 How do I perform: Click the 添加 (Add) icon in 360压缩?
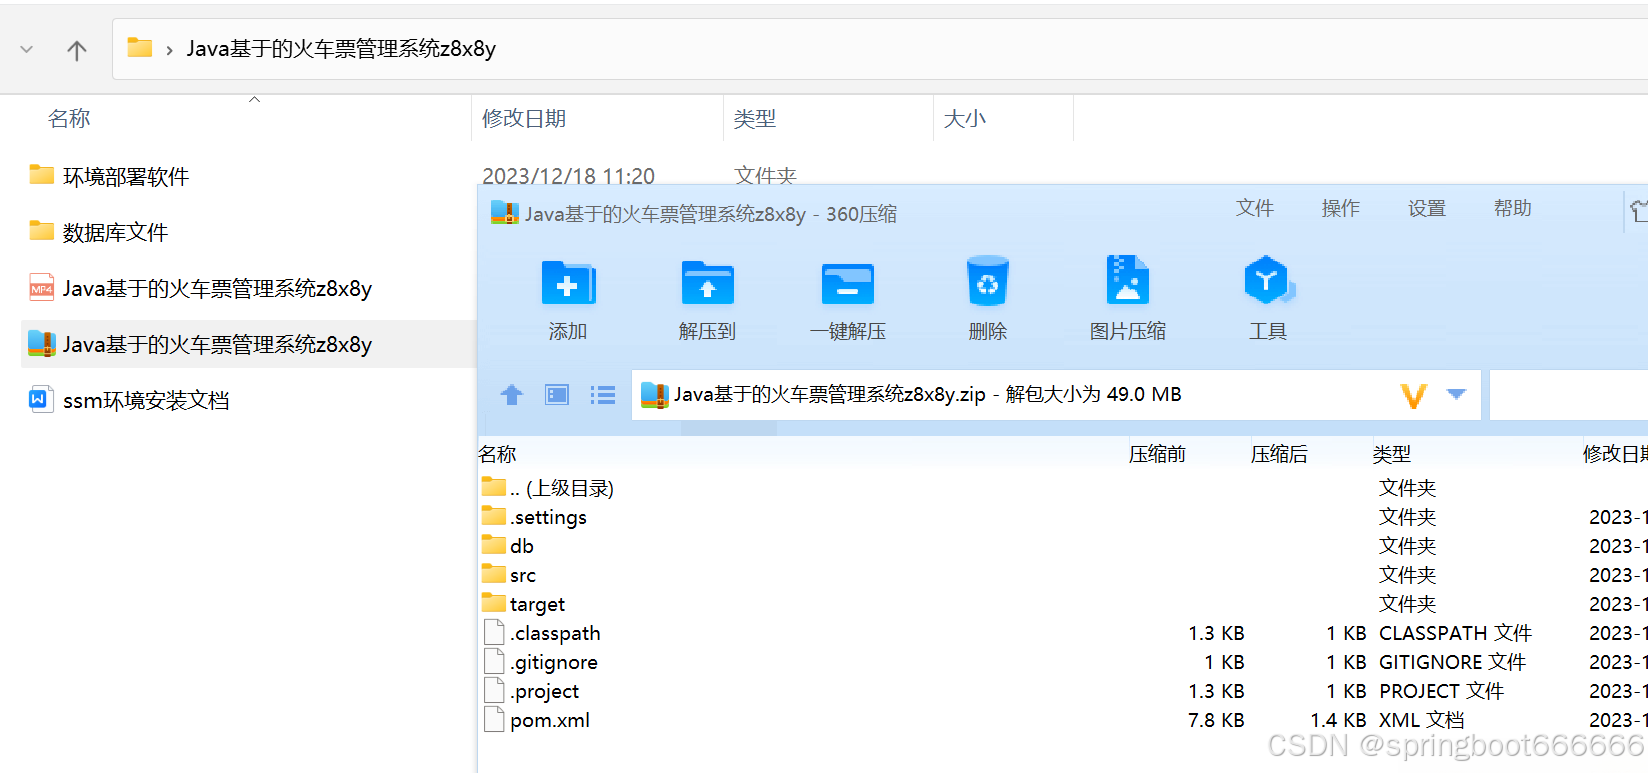coord(568,283)
